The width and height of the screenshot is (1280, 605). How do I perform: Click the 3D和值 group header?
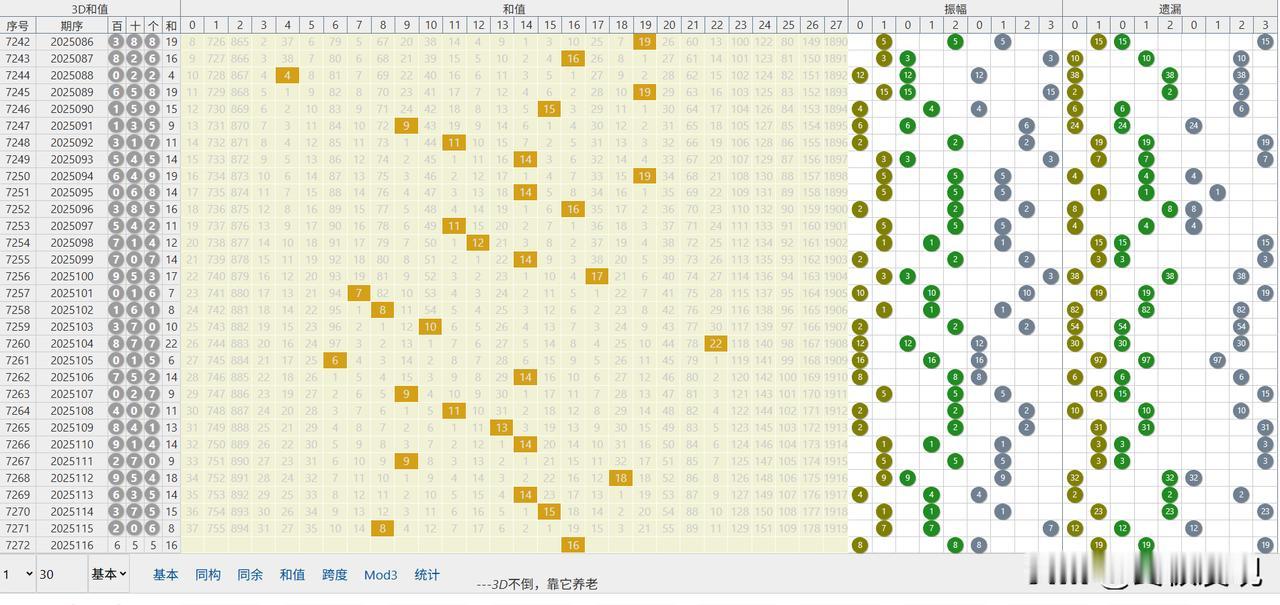click(90, 8)
